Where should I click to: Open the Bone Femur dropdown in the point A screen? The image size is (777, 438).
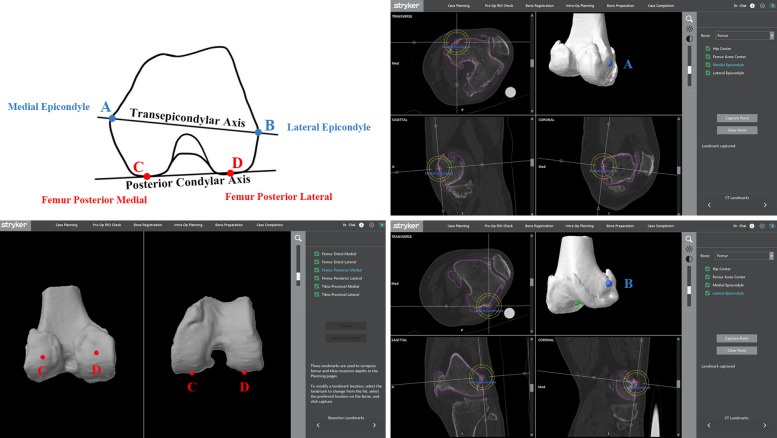point(744,35)
